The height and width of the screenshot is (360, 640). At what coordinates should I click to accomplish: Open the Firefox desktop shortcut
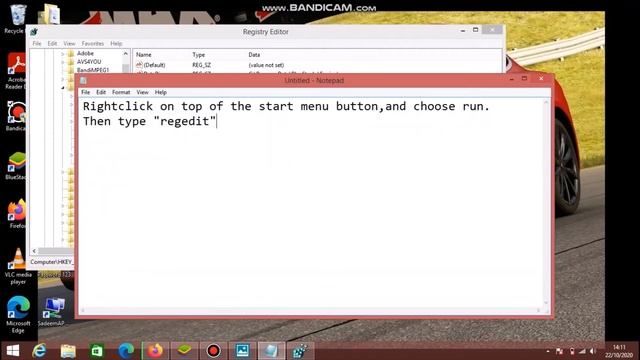click(x=17, y=213)
